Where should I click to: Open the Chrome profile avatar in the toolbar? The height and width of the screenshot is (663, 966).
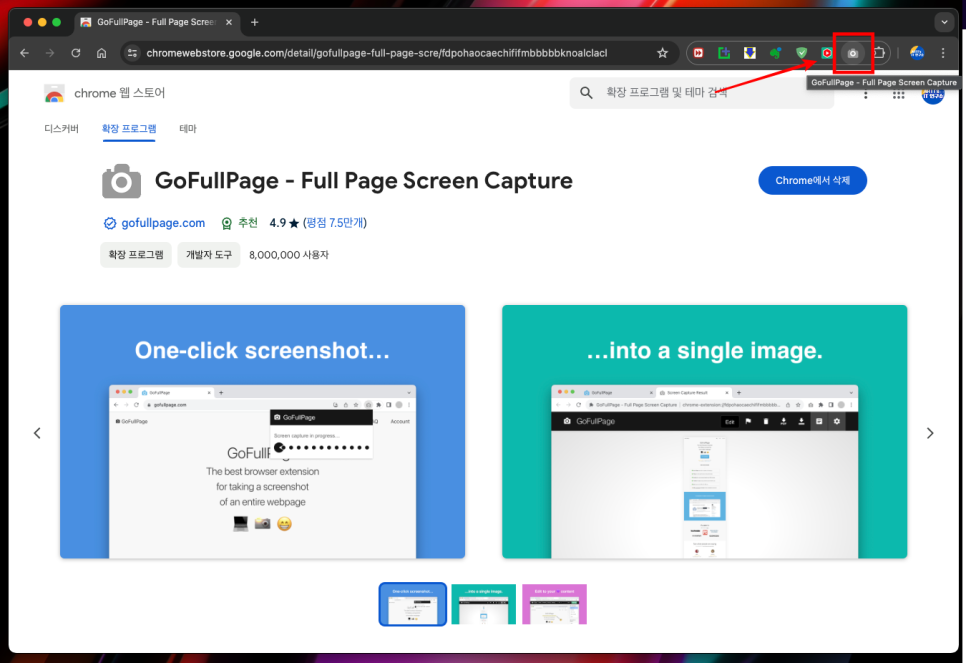point(917,53)
